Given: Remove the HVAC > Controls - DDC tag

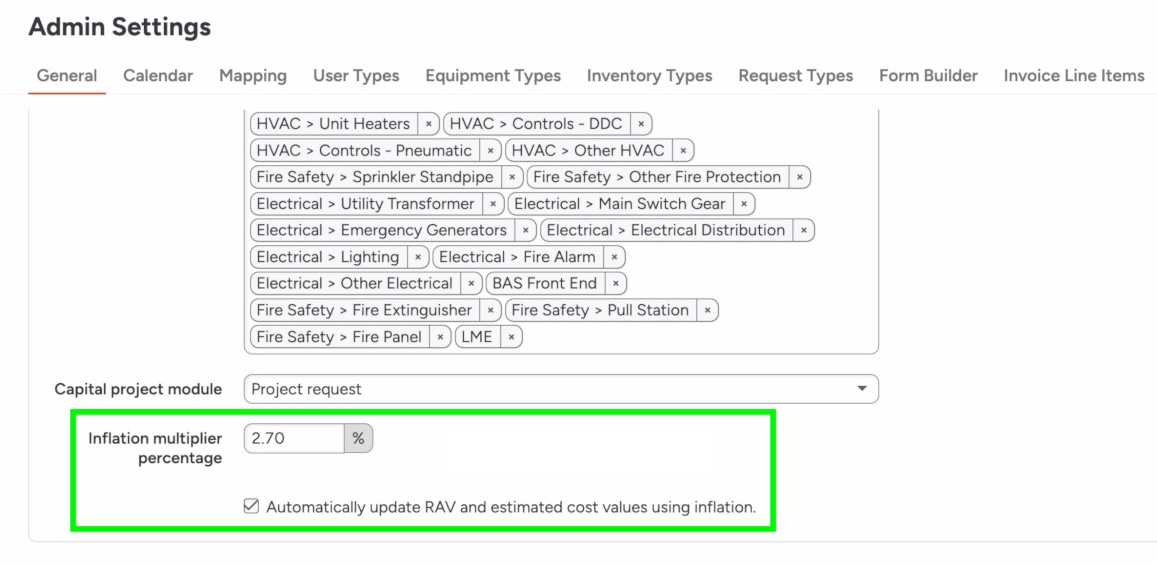Looking at the screenshot, I should (640, 124).
